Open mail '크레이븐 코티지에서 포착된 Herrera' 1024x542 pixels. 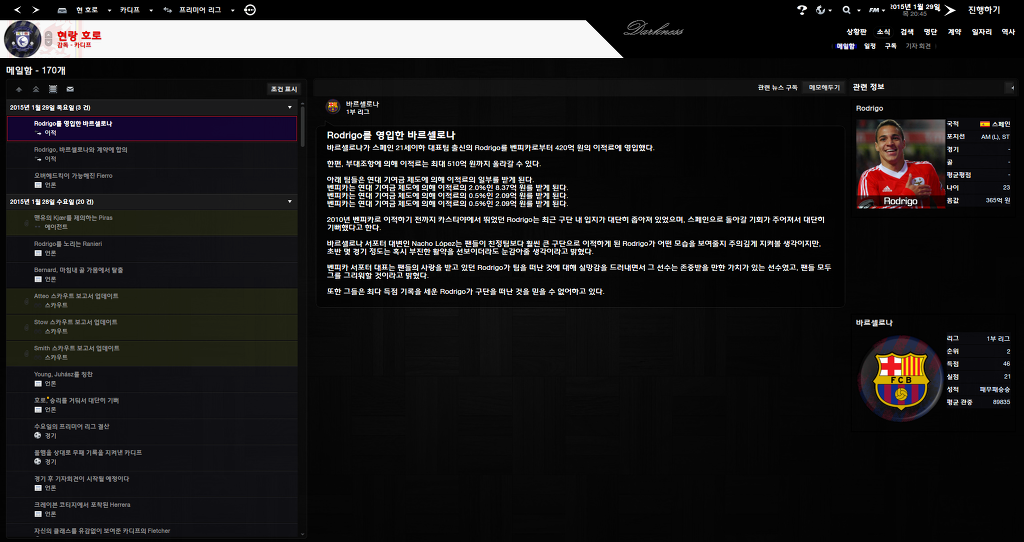pos(152,509)
